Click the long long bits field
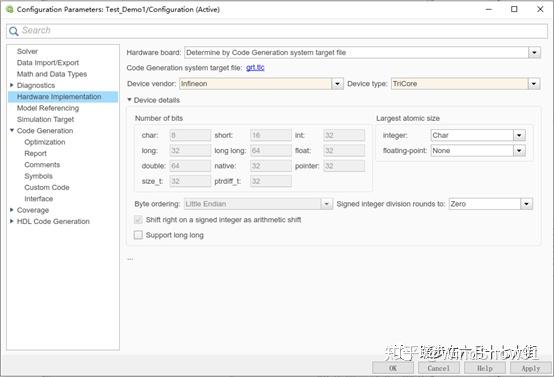The height and width of the screenshot is (377, 554). tap(271, 151)
